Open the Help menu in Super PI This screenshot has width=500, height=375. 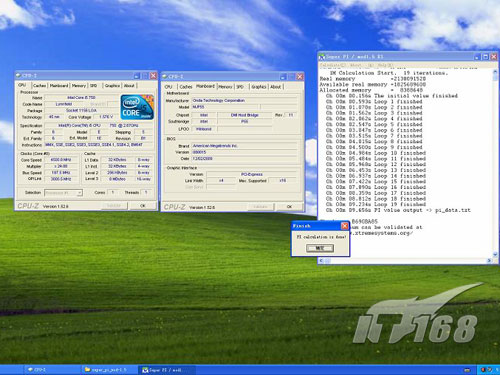click(385, 65)
